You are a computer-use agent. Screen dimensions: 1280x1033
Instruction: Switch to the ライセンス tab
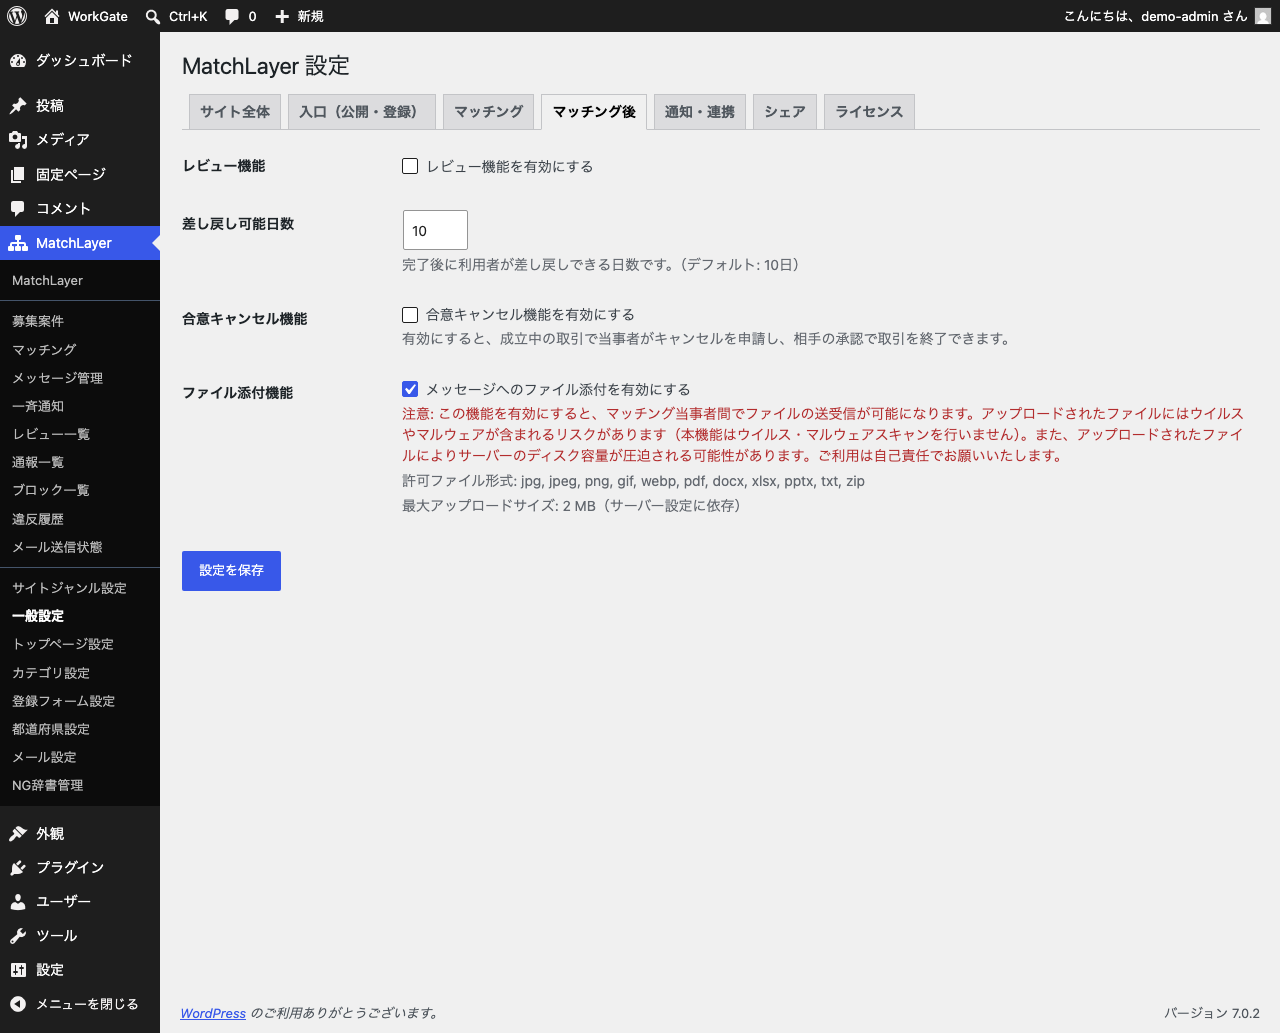coord(869,112)
